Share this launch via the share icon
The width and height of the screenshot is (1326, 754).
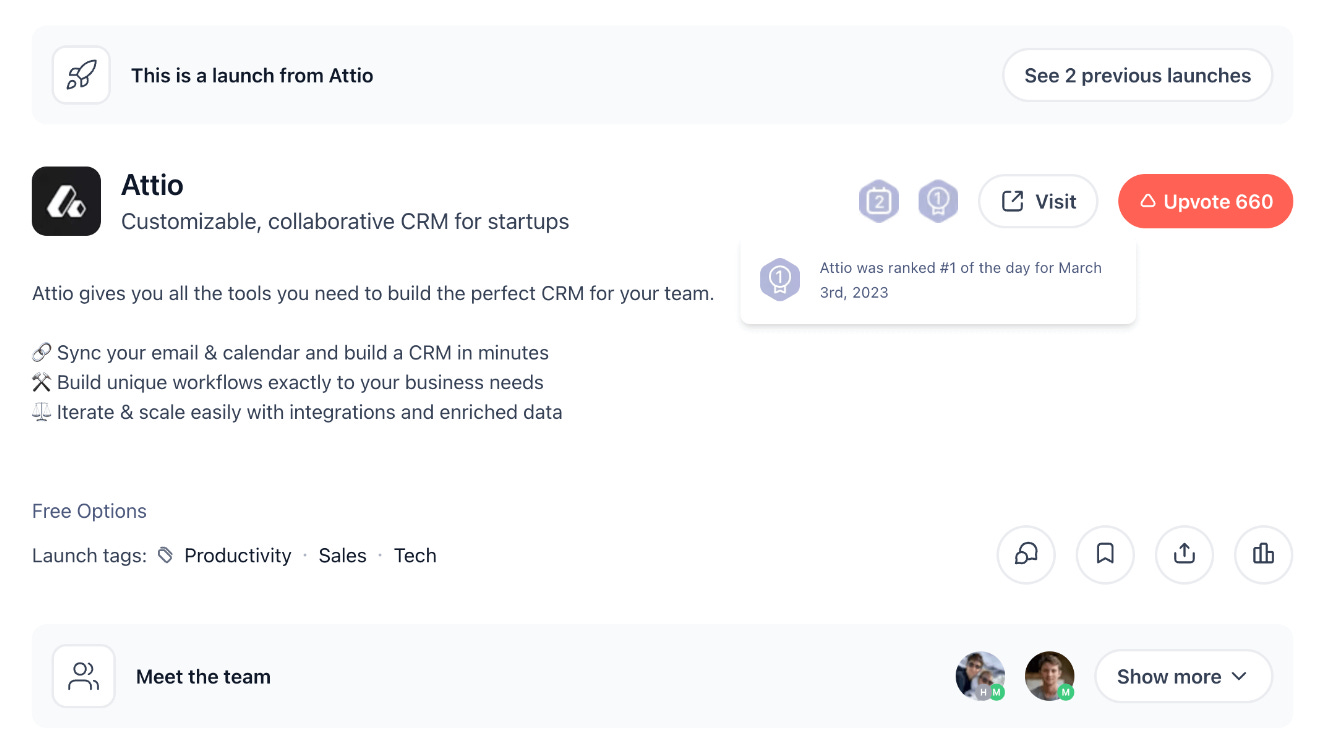tap(1184, 554)
